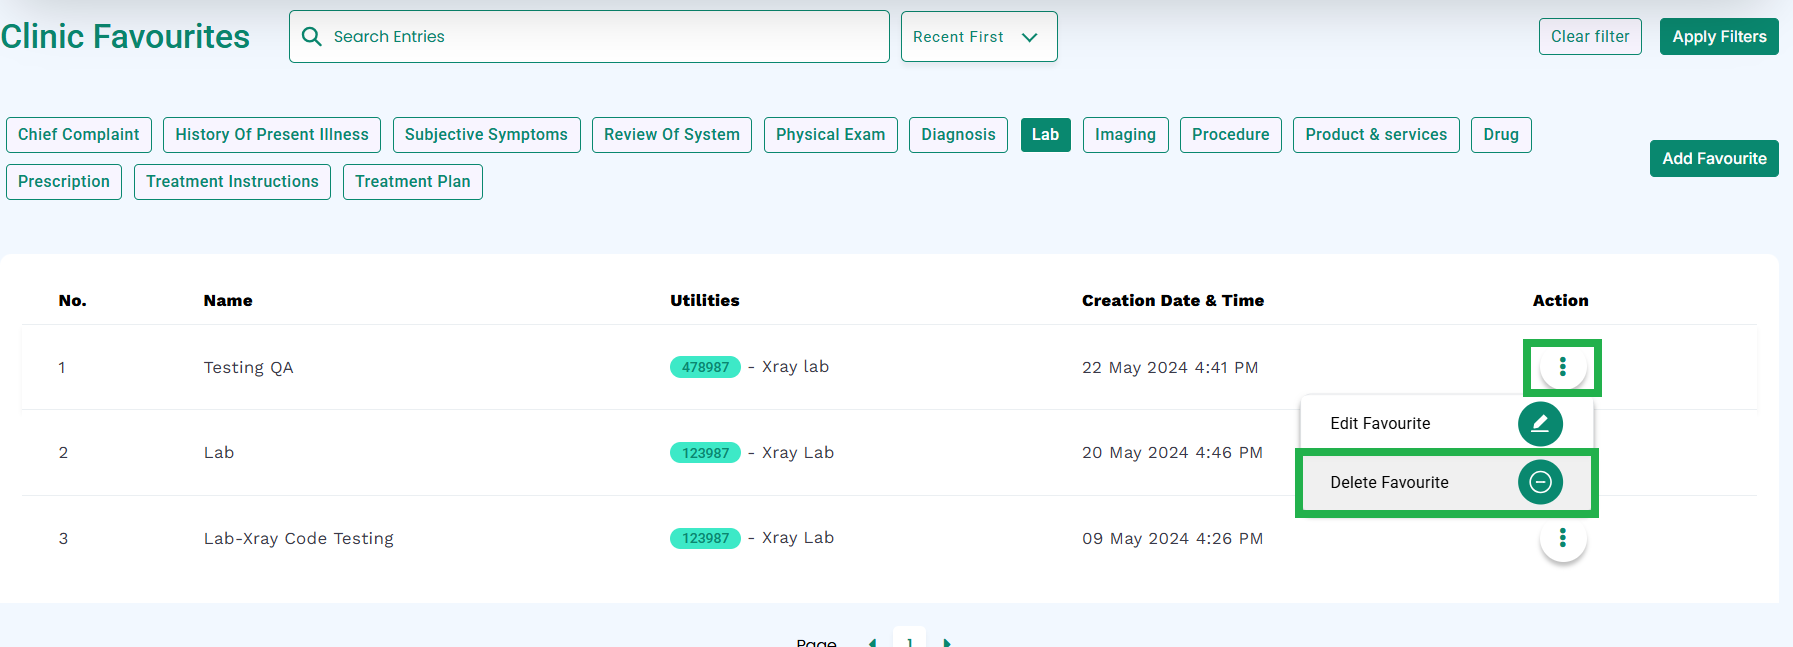Click the 478987 code badge
The height and width of the screenshot is (647, 1793).
705,367
